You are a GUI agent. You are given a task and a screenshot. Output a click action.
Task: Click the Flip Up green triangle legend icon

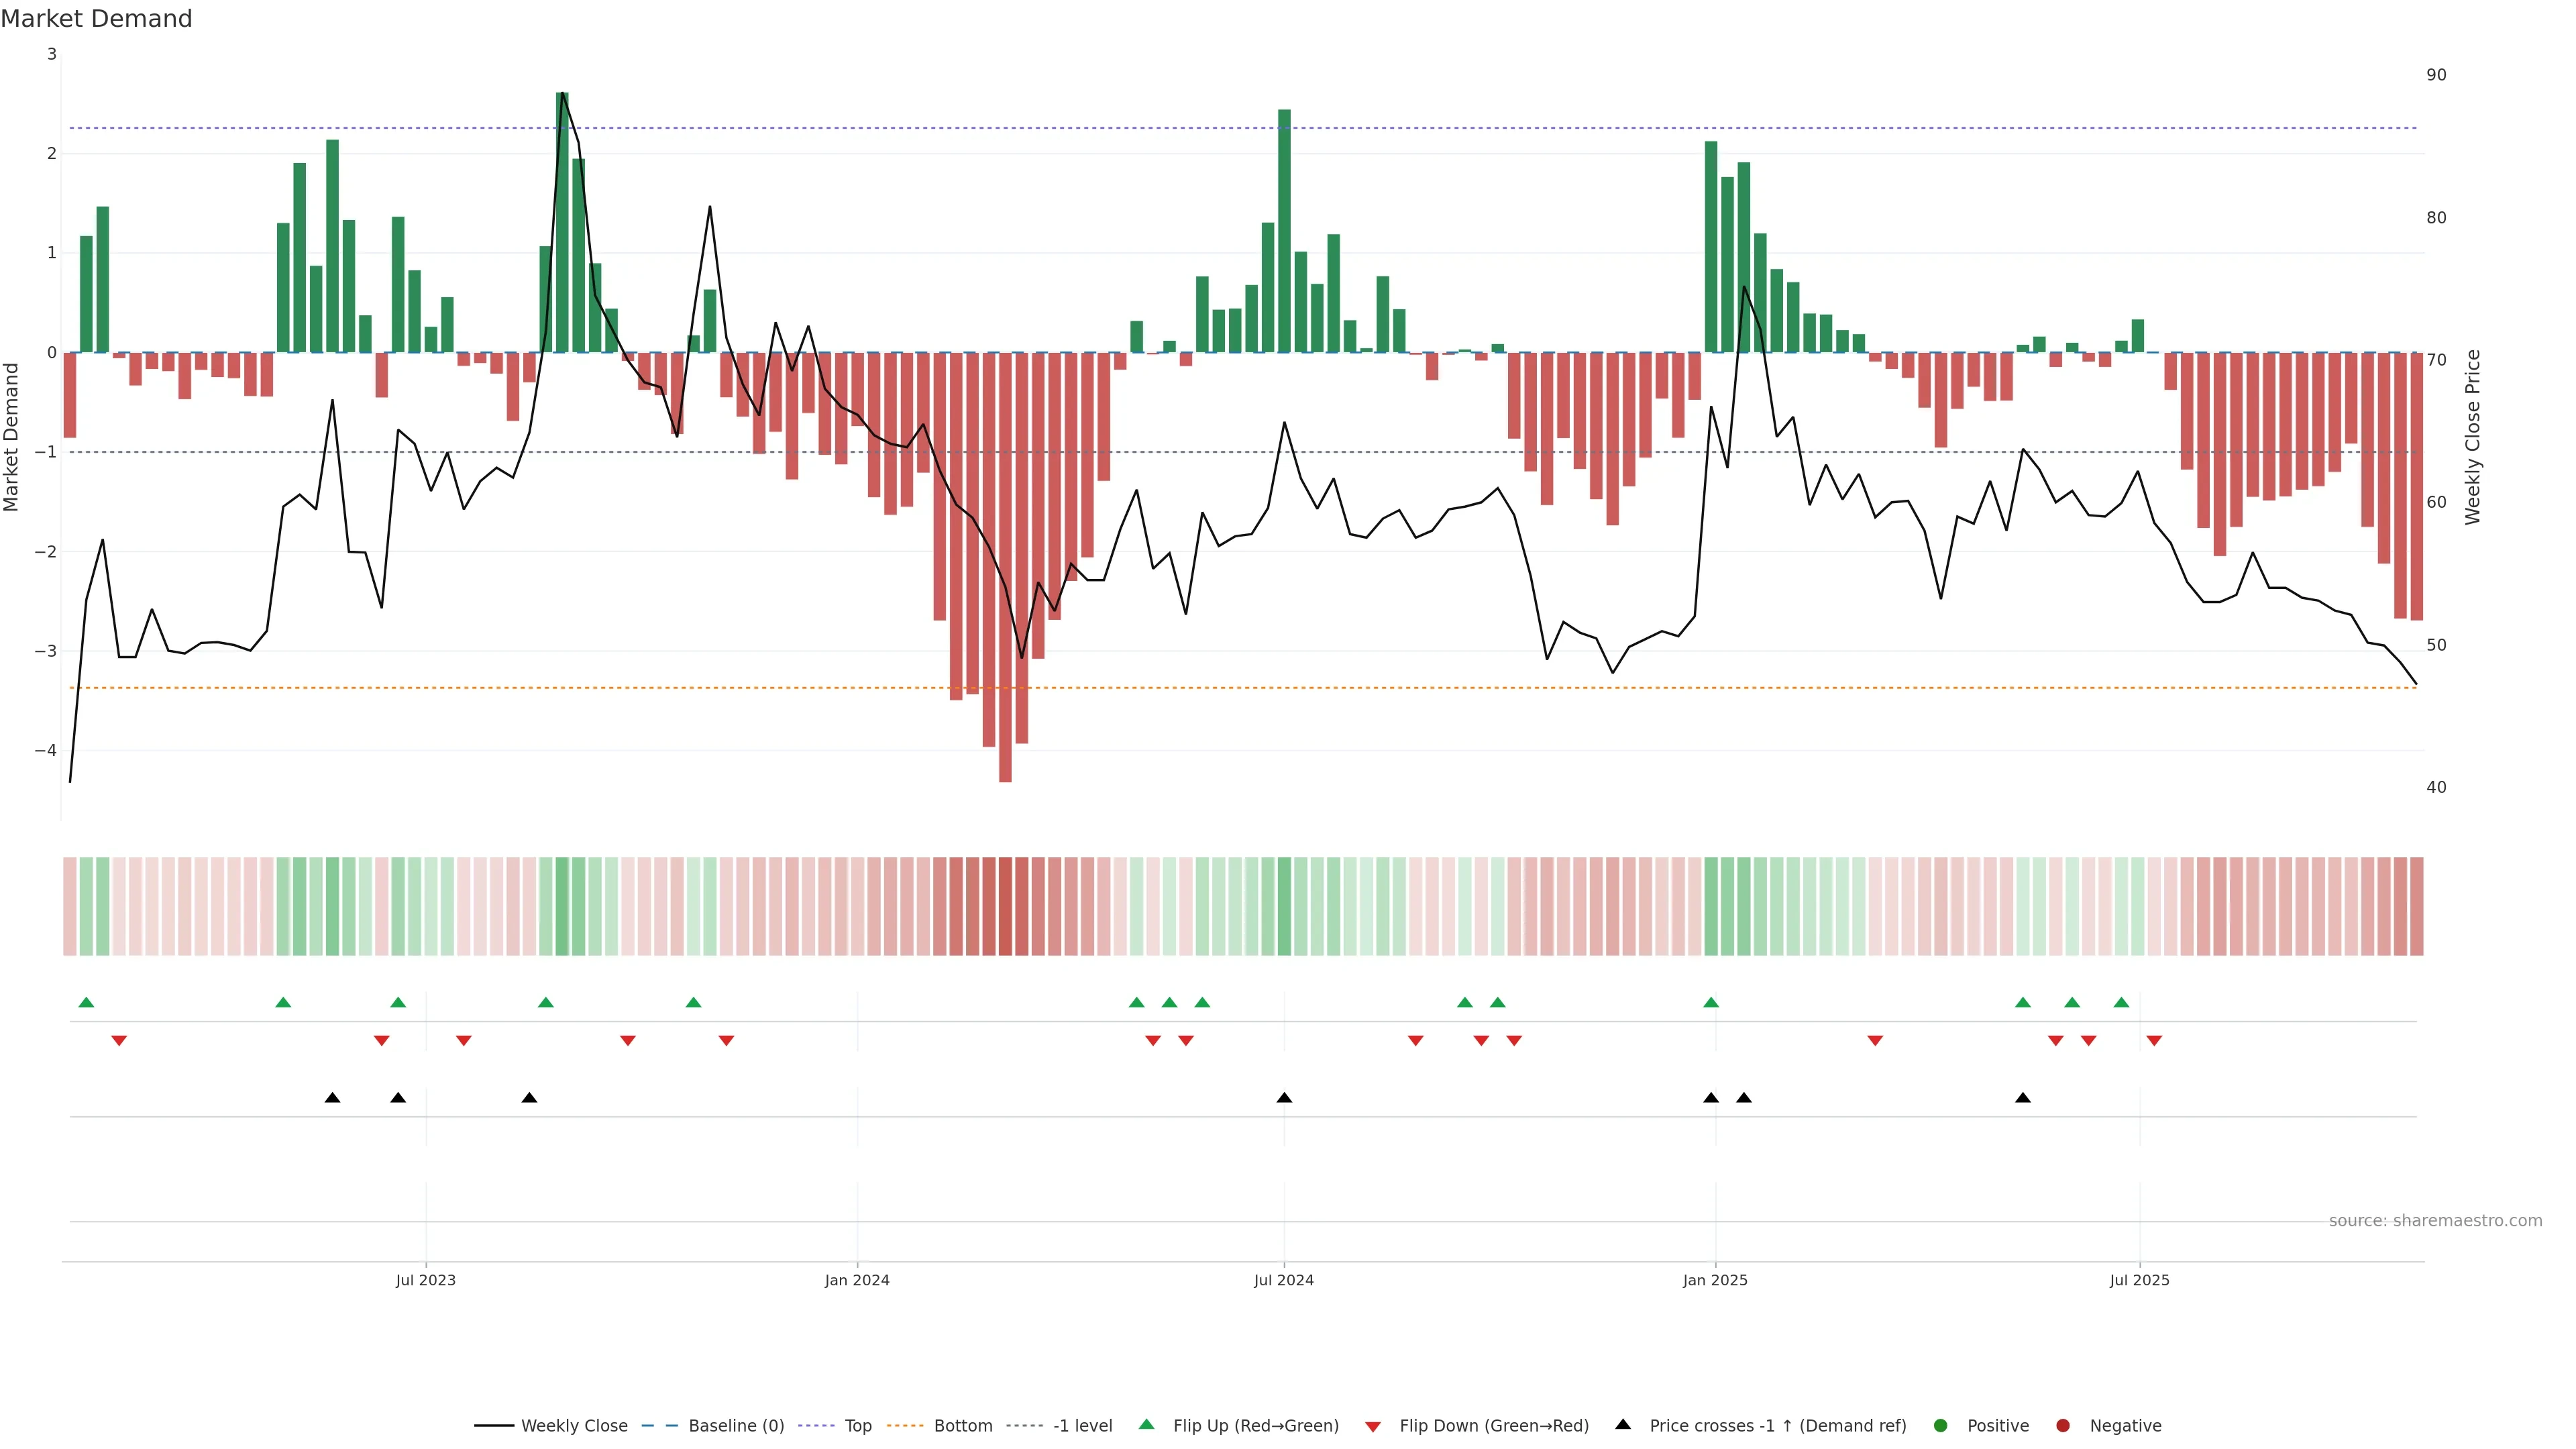pyautogui.click(x=1146, y=1424)
